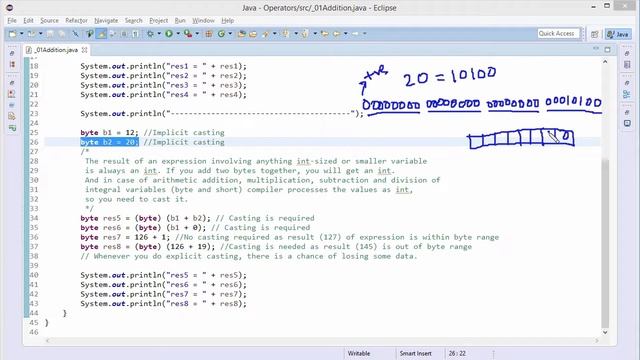This screenshot has height=360, width=640.
Task: Open the Search dropdown arrow
Action: [x=274, y=34]
